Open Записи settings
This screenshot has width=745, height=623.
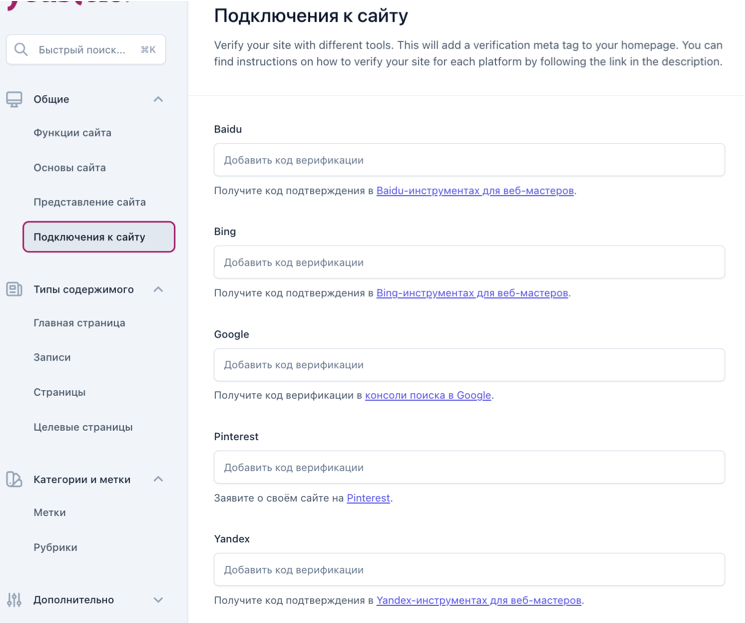pos(52,357)
